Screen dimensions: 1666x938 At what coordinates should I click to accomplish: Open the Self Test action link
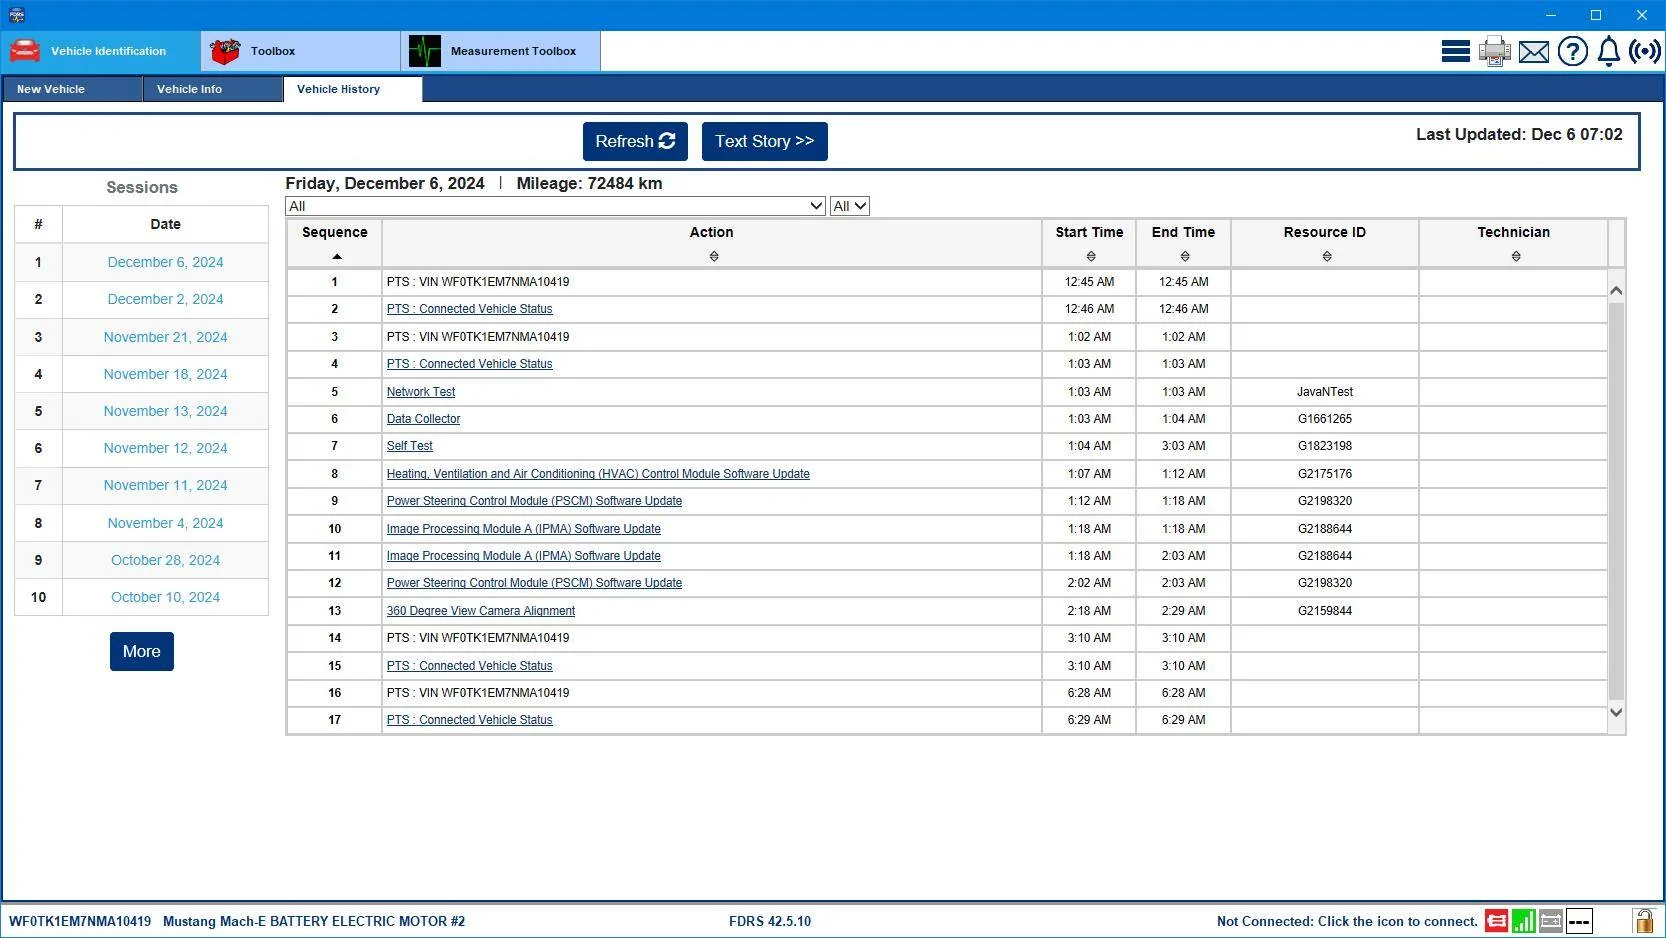click(x=410, y=446)
